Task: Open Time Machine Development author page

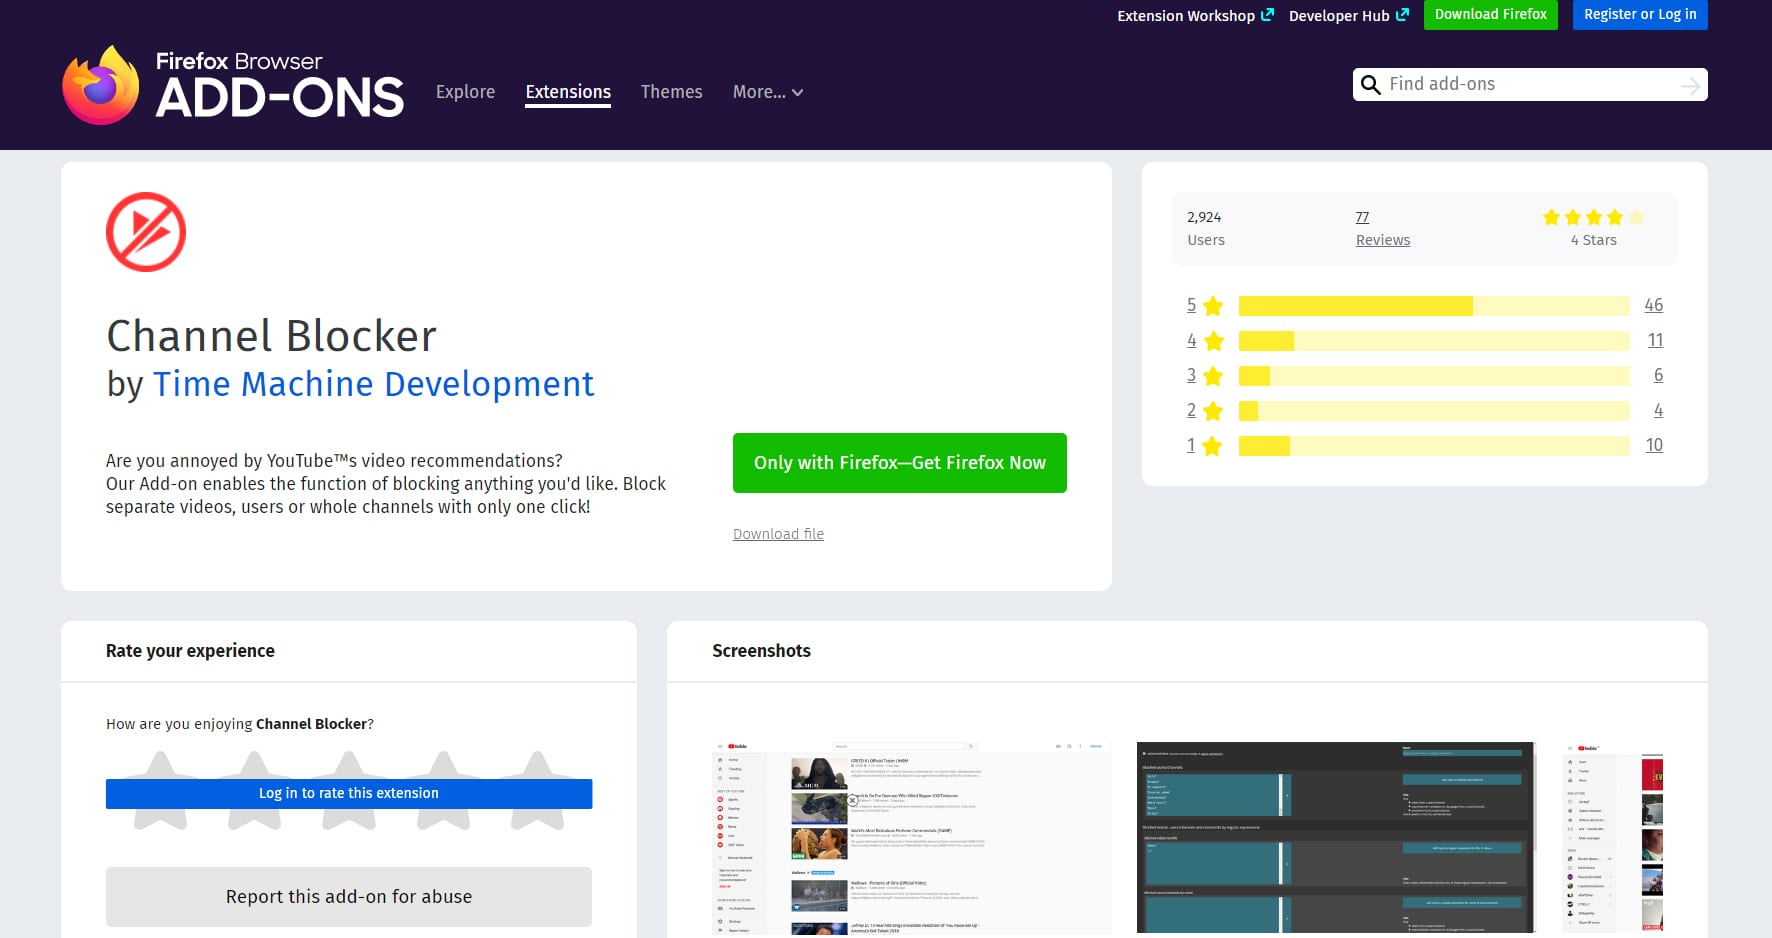Action: point(373,384)
